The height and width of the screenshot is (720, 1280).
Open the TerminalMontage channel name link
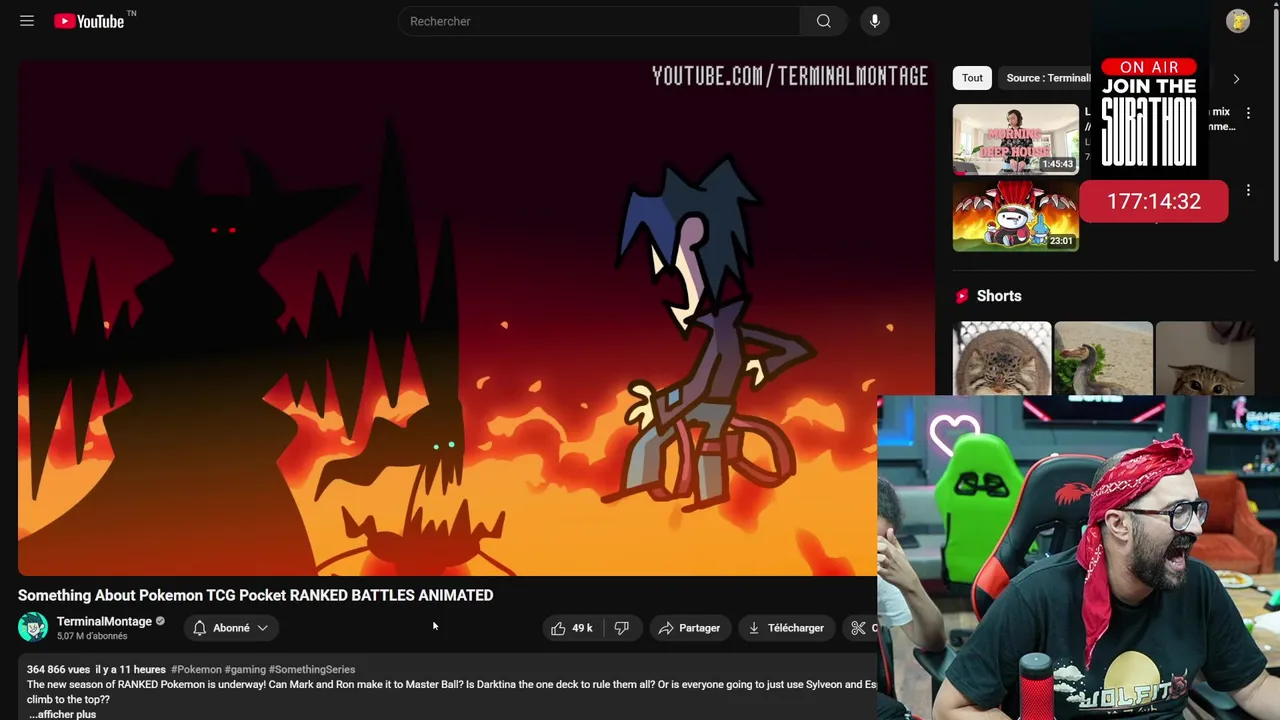pos(104,621)
